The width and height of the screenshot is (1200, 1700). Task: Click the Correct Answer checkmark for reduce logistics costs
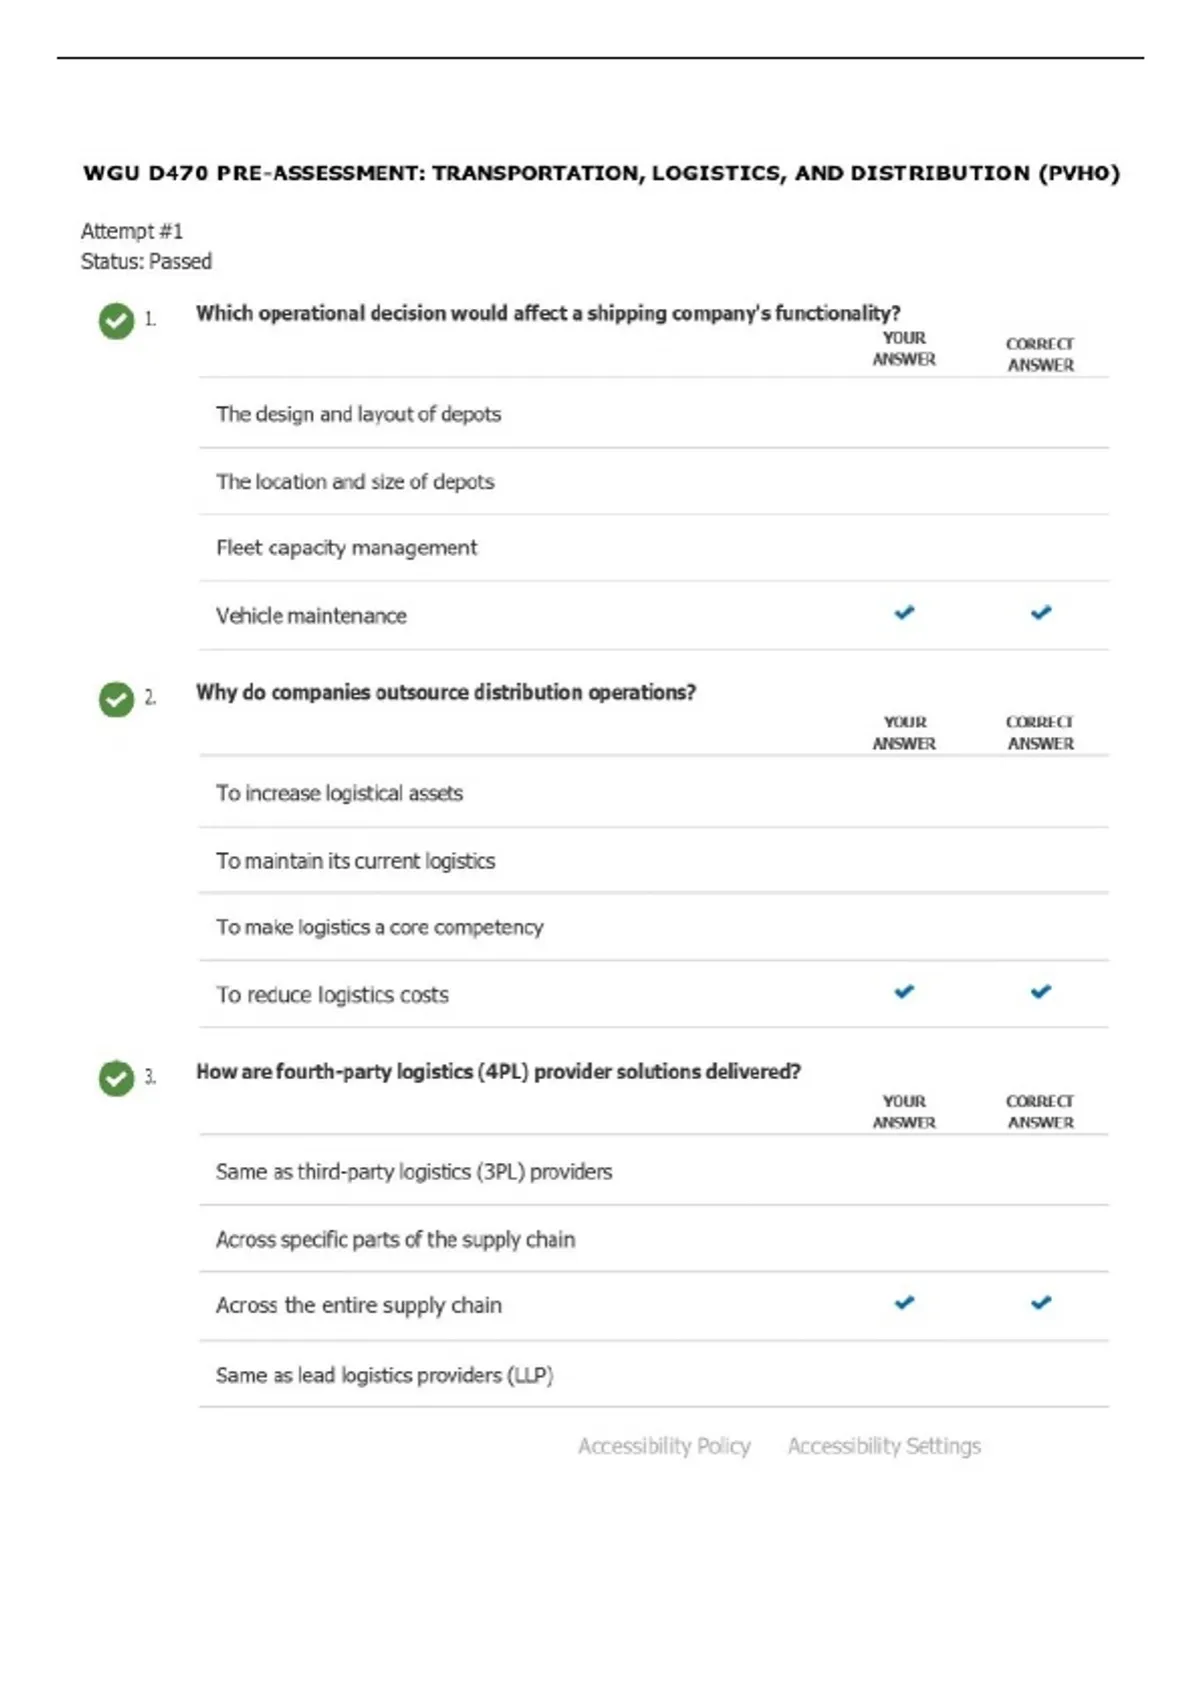(1041, 991)
